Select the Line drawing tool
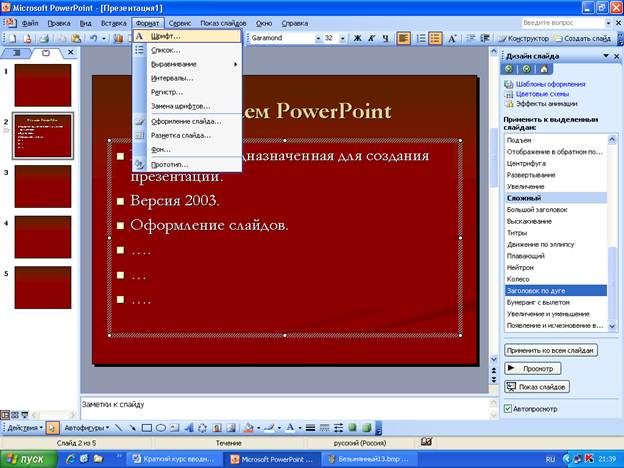Viewport: 624px width, 468px height. pos(118,428)
